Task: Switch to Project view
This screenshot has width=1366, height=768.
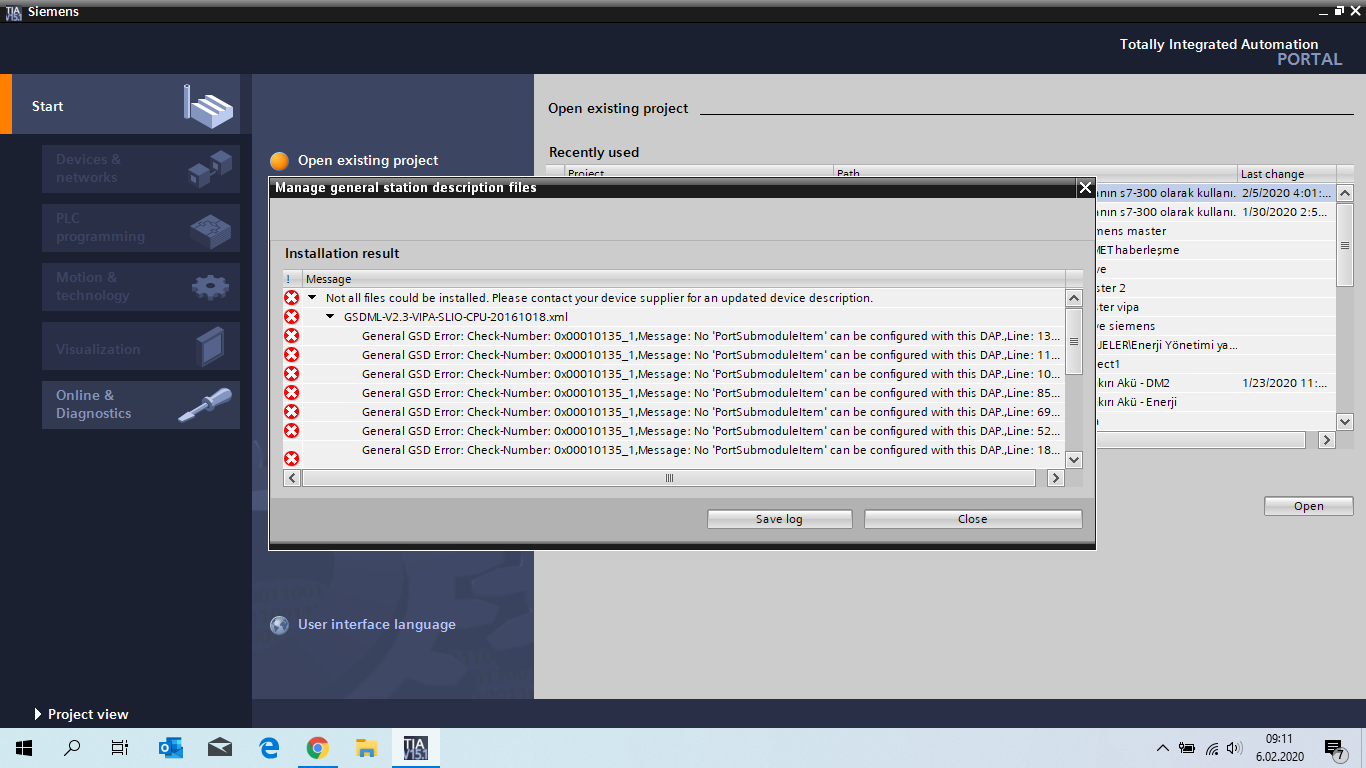Action: [81, 714]
